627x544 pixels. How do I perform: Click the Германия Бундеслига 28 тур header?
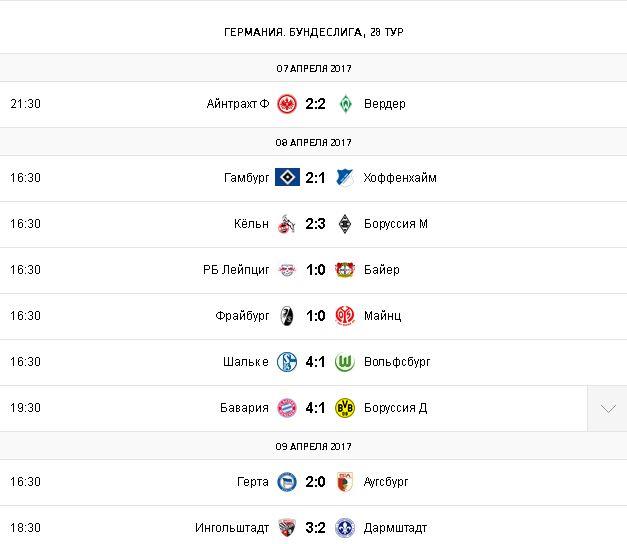click(314, 32)
